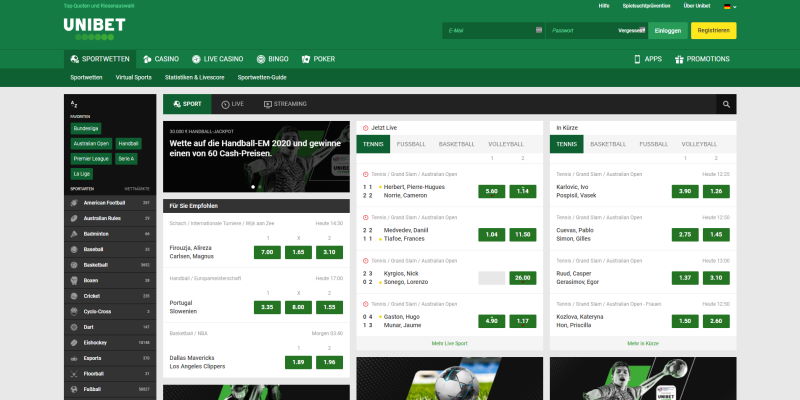This screenshot has width=800, height=400.
Task: Open Bingo in main navigation
Action: [x=272, y=59]
